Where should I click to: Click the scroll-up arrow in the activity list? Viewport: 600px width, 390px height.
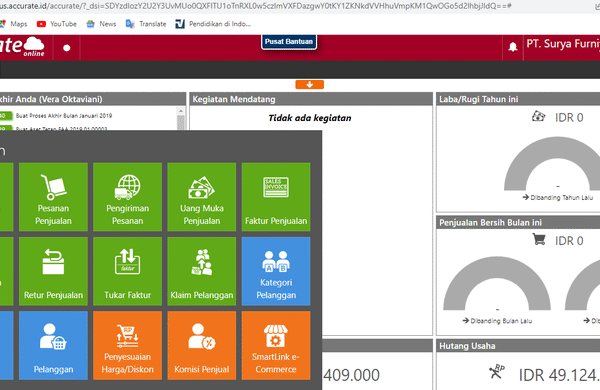[x=181, y=111]
